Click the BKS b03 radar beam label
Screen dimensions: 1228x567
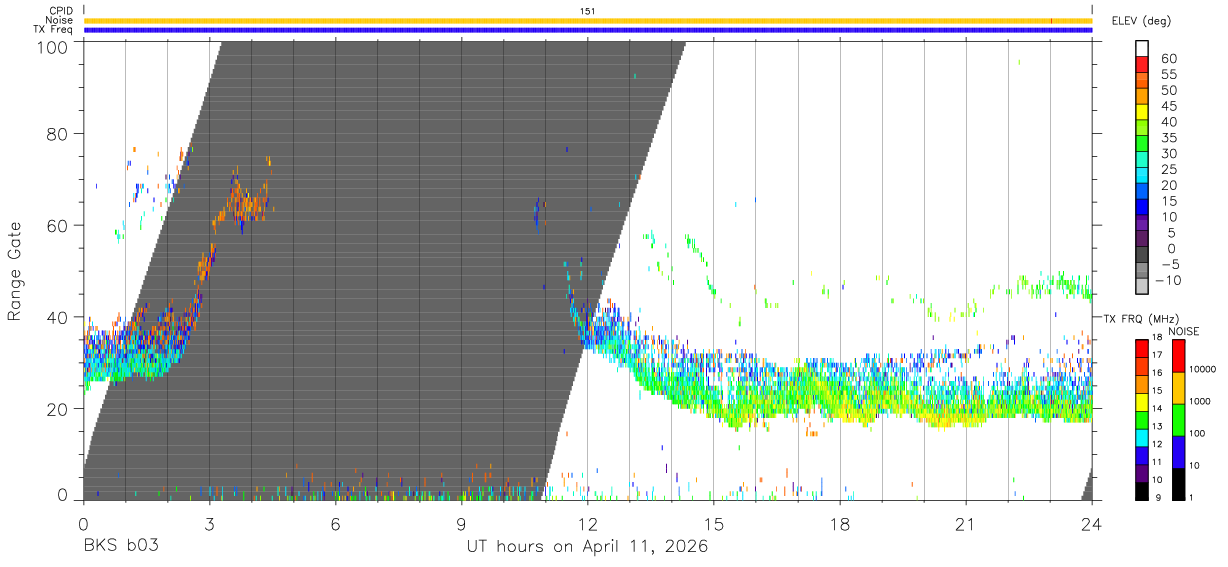tap(120, 547)
